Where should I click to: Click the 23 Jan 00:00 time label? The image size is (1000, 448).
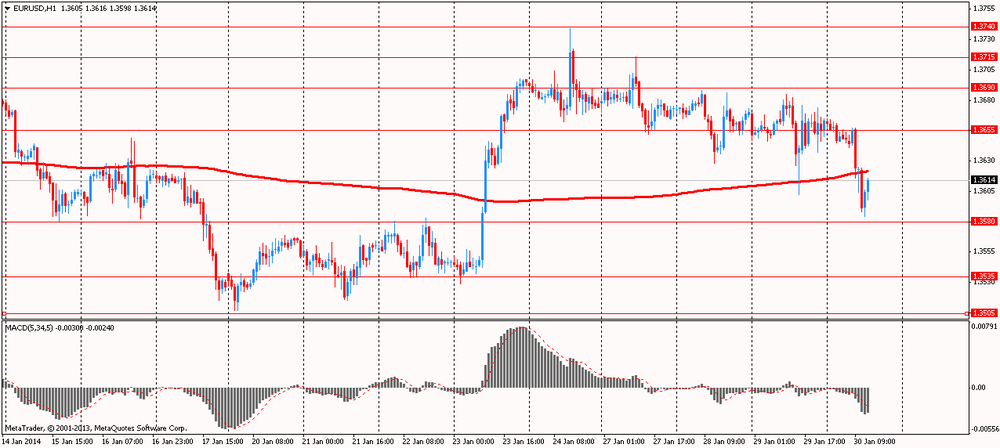(473, 441)
